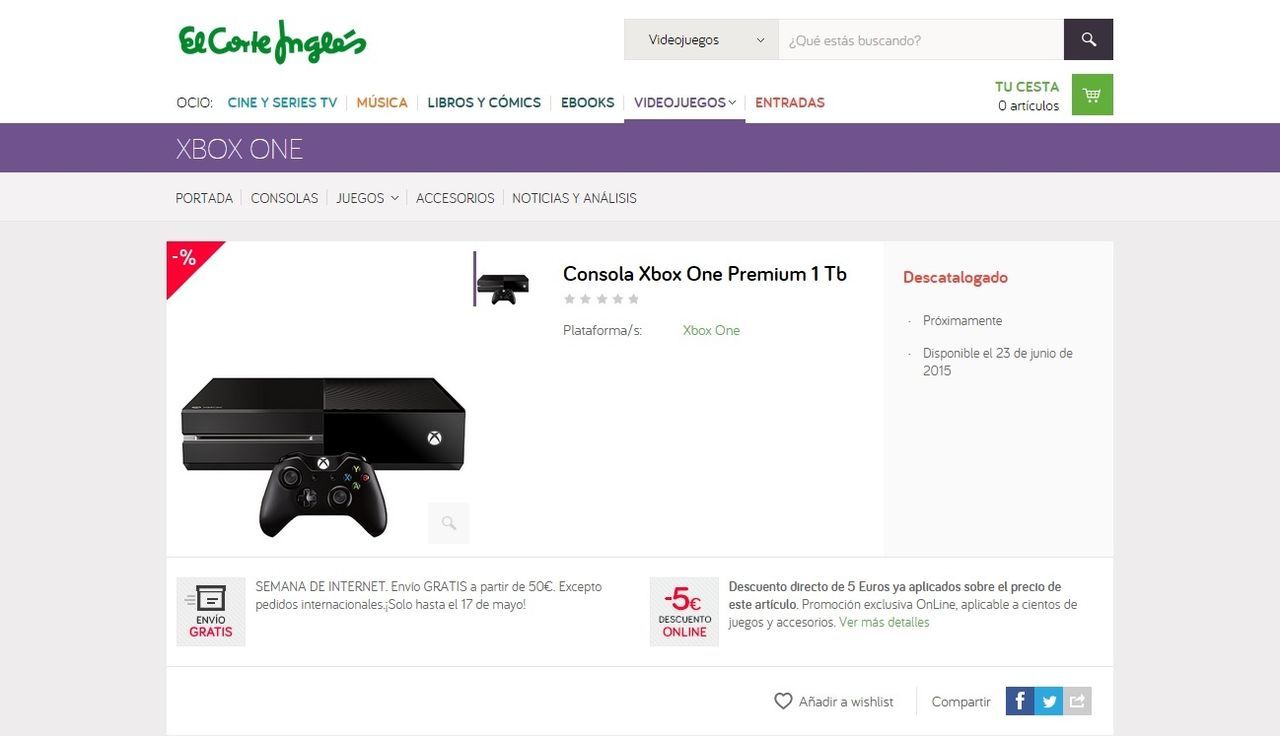Open the ACCESORIOS tab
Screen dimensions: 1280x736
pyautogui.click(x=455, y=198)
